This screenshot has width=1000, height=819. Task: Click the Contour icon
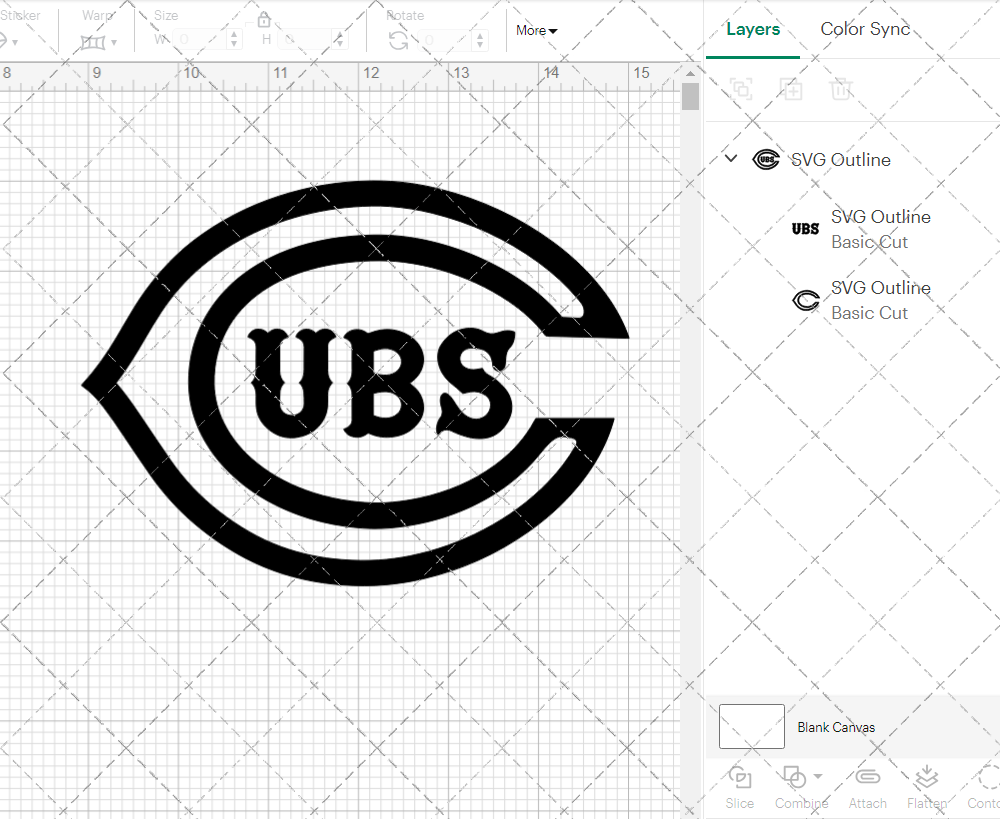988,777
